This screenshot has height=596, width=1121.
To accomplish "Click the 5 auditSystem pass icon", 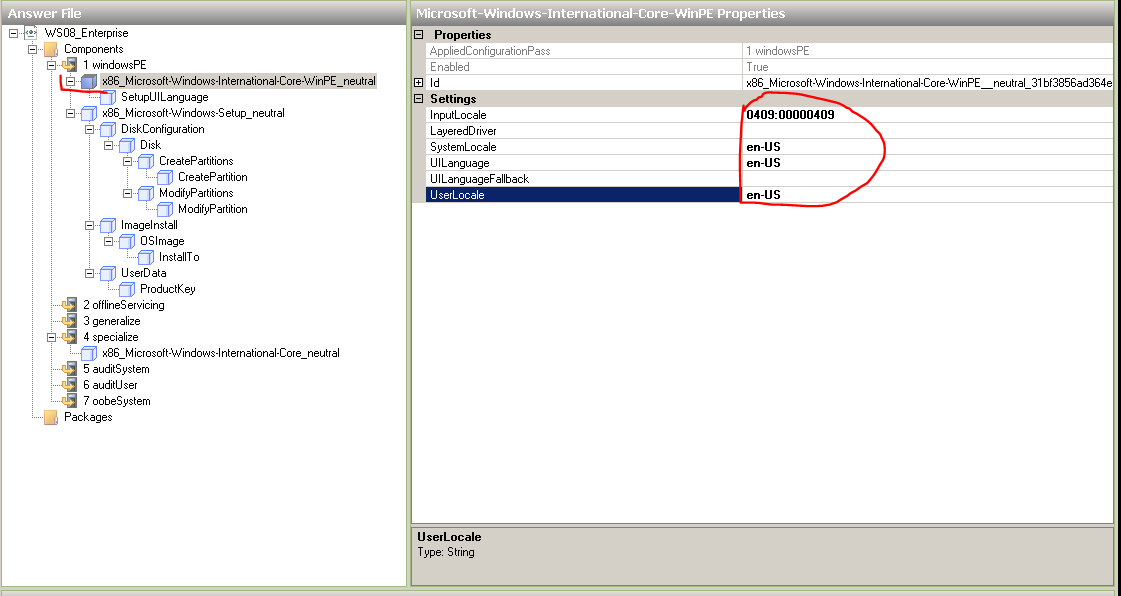I will 69,369.
